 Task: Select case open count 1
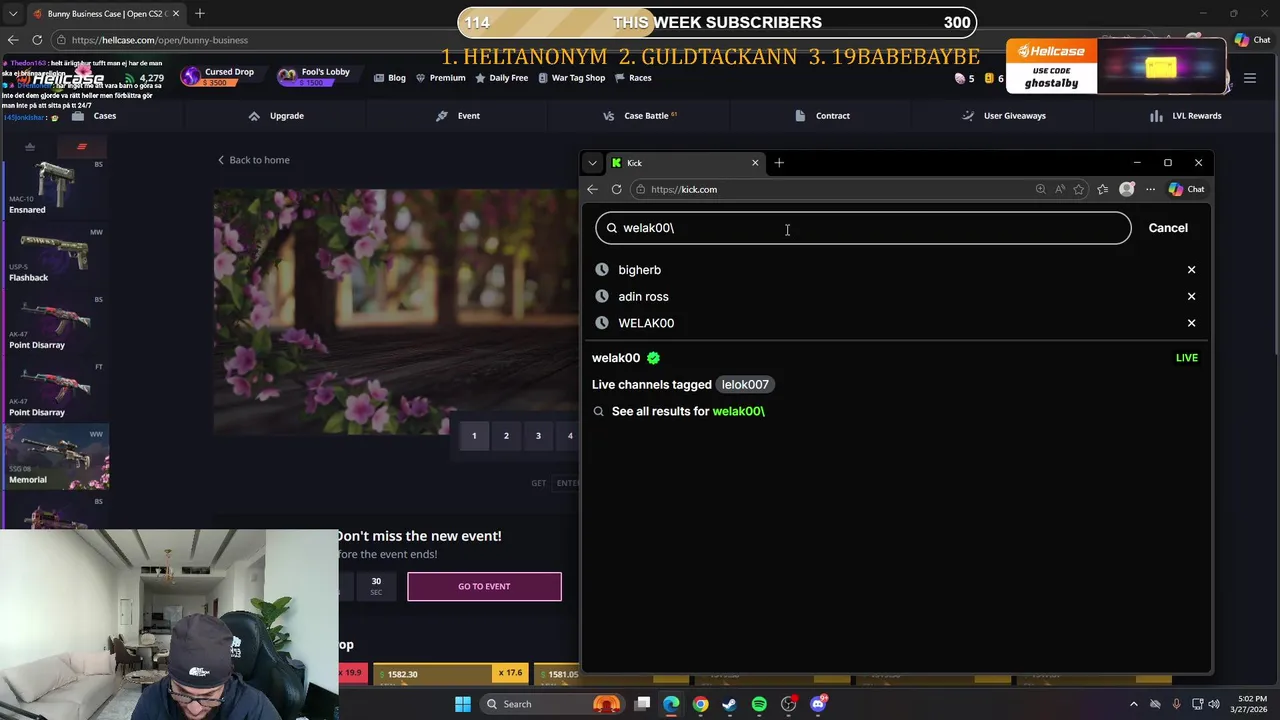(474, 436)
